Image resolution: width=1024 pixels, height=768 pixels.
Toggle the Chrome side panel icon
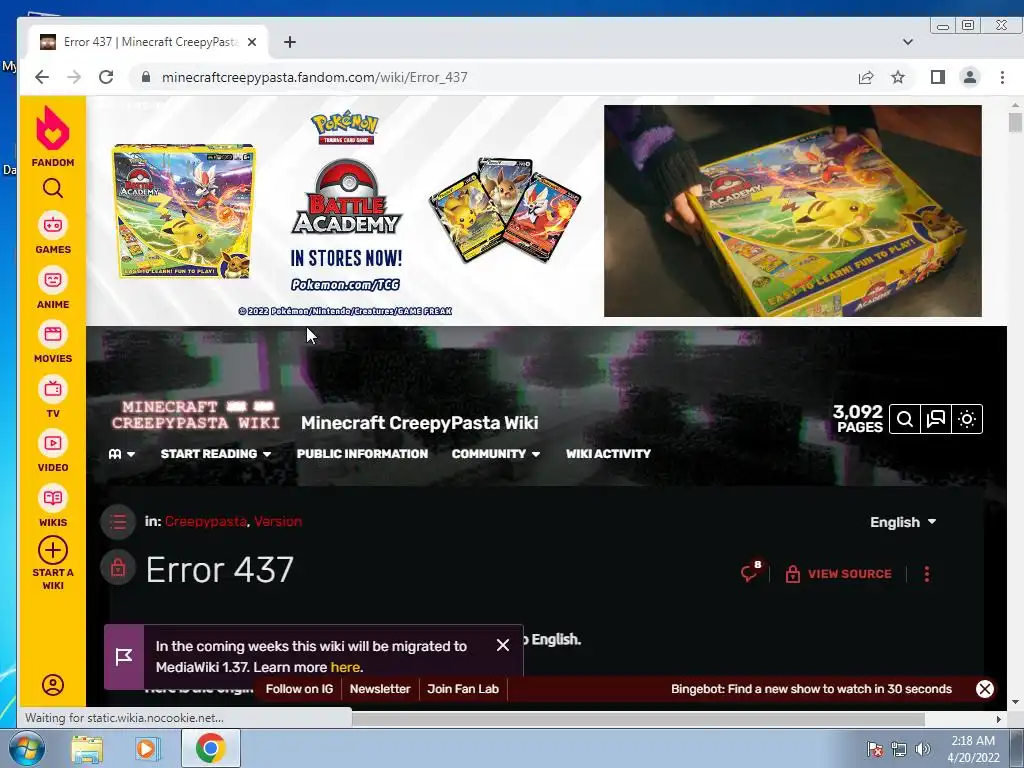coord(938,77)
